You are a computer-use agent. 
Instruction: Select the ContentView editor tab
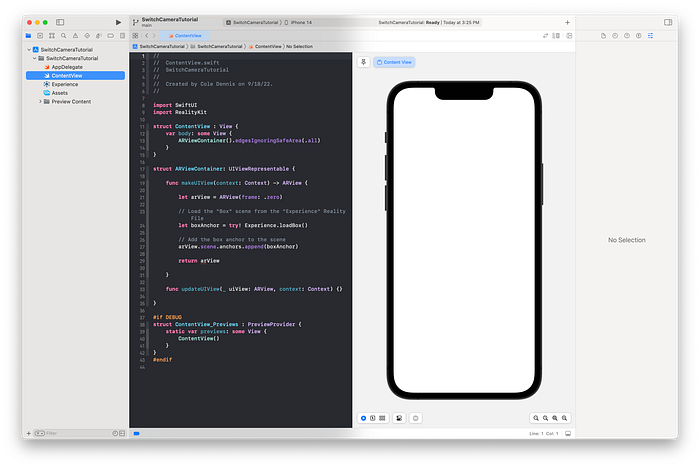point(185,36)
